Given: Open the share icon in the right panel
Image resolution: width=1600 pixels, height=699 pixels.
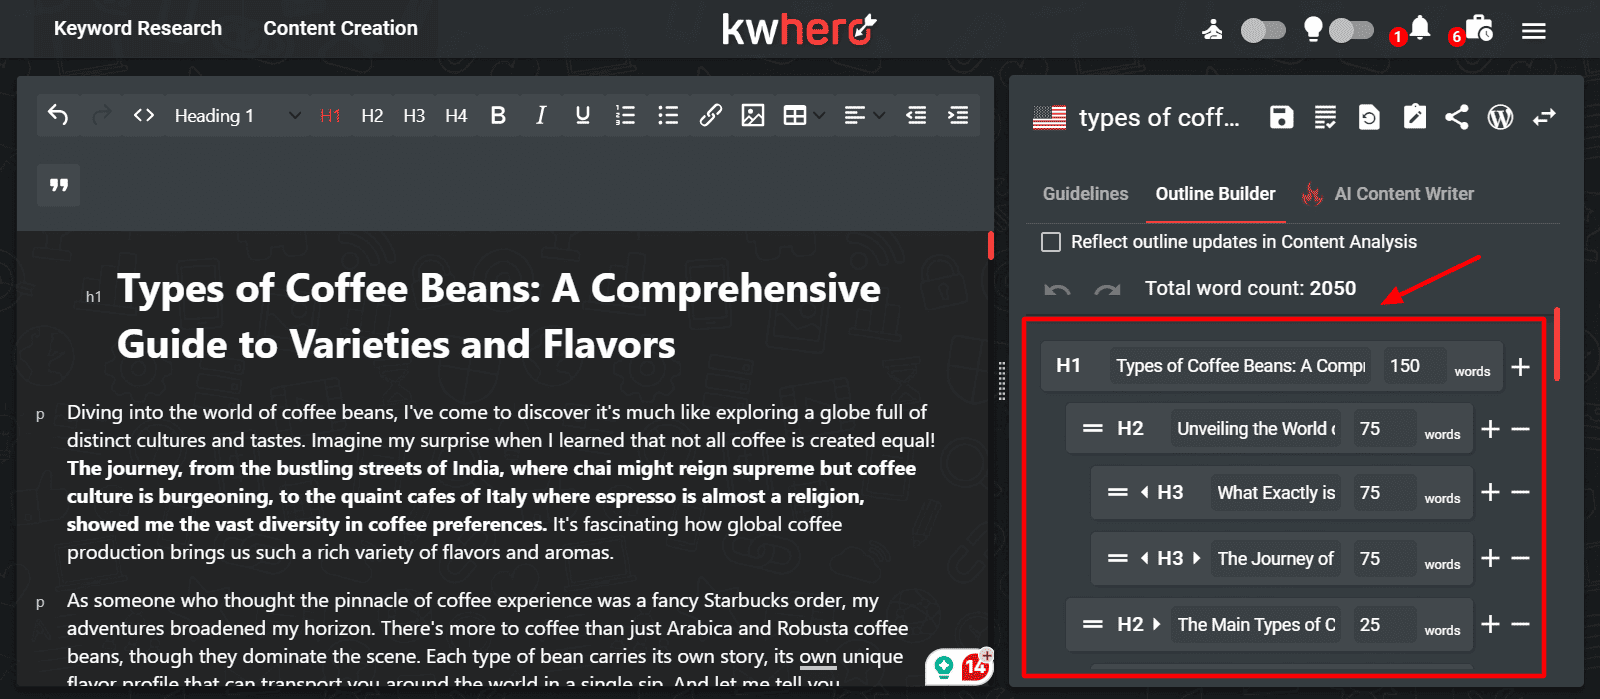Looking at the screenshot, I should (1457, 118).
